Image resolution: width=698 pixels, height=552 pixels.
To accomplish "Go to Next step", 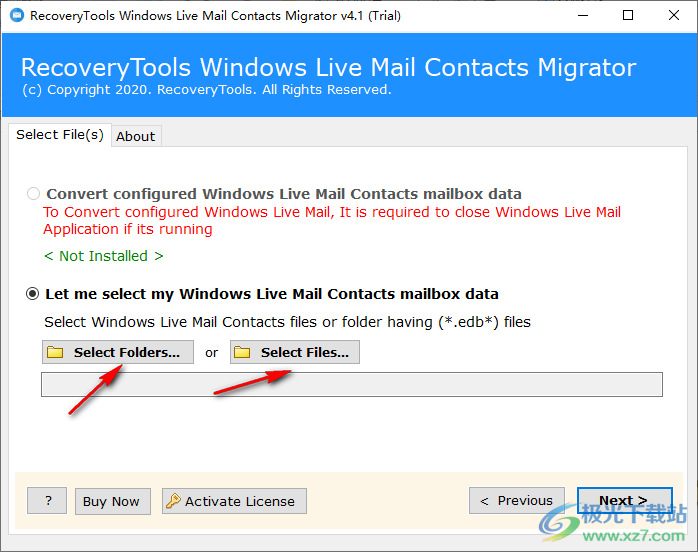I will point(625,500).
